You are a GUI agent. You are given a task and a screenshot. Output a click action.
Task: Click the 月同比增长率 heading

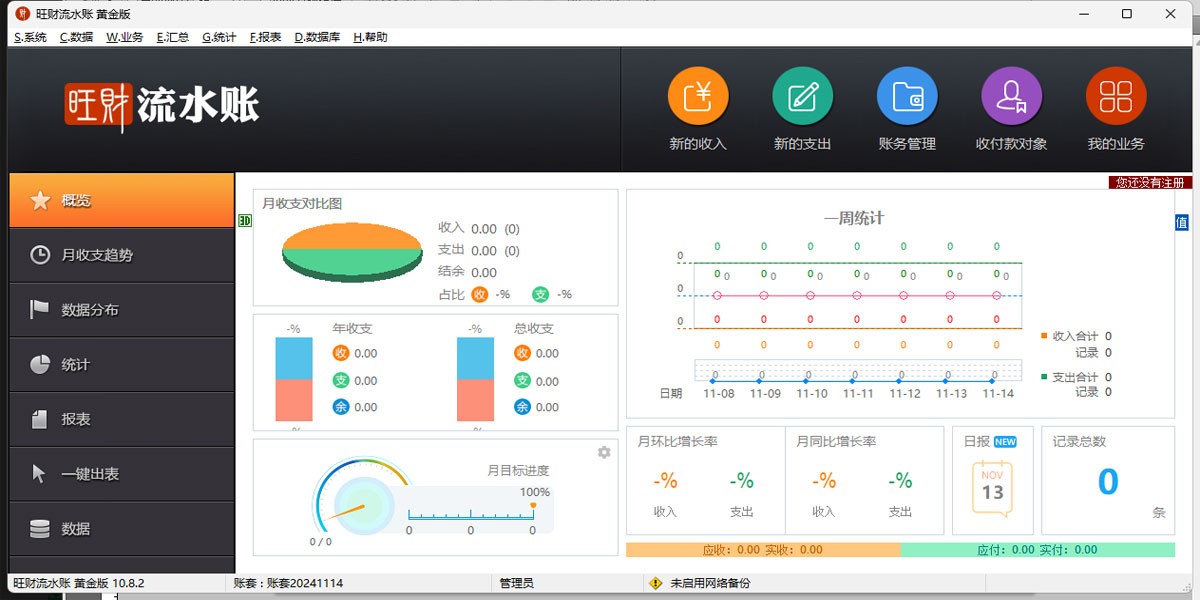click(836, 442)
